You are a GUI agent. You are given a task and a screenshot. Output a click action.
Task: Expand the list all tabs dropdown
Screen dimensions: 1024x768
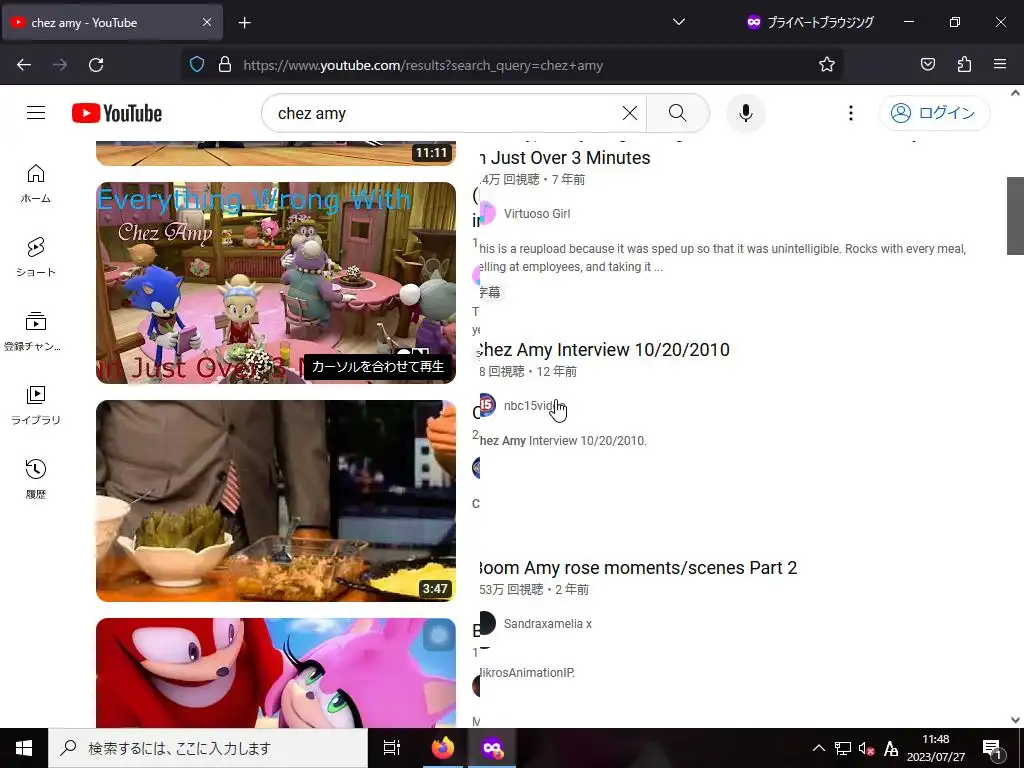(679, 22)
